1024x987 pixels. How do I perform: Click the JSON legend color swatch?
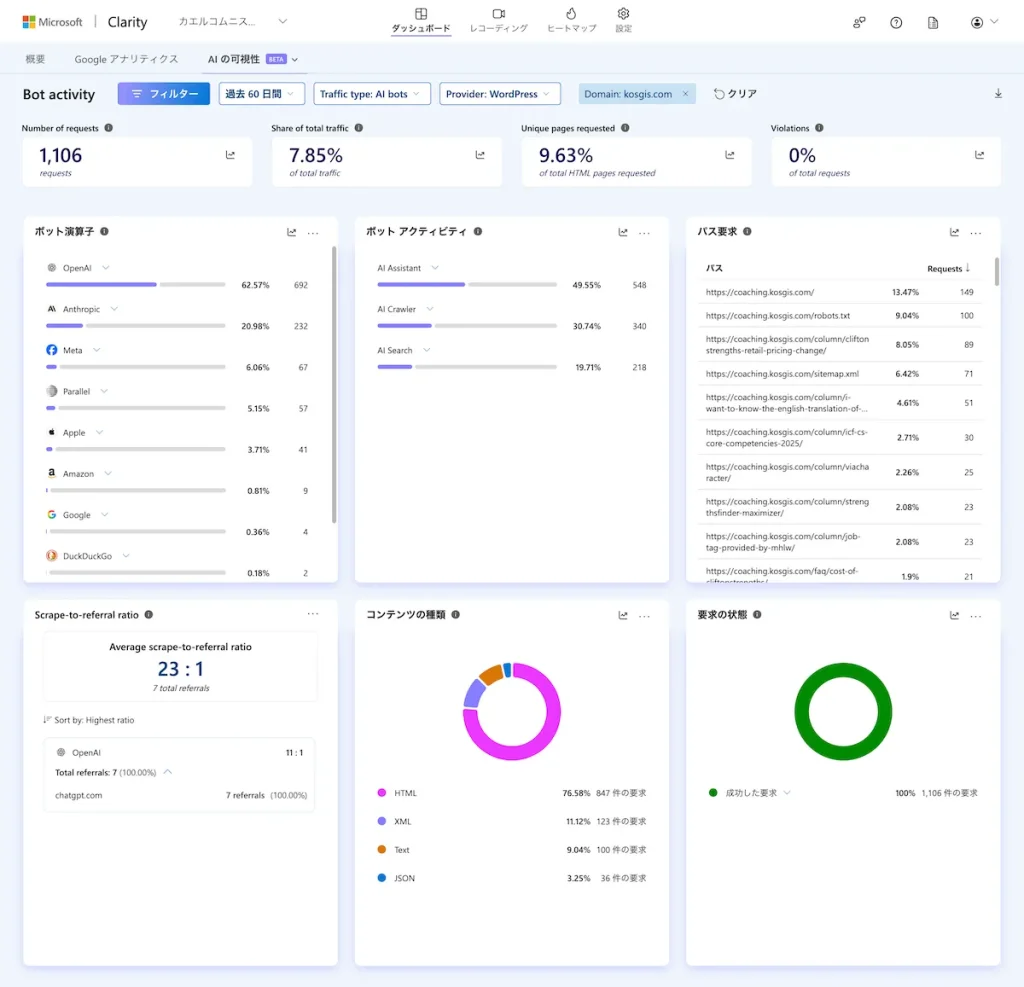[381, 878]
